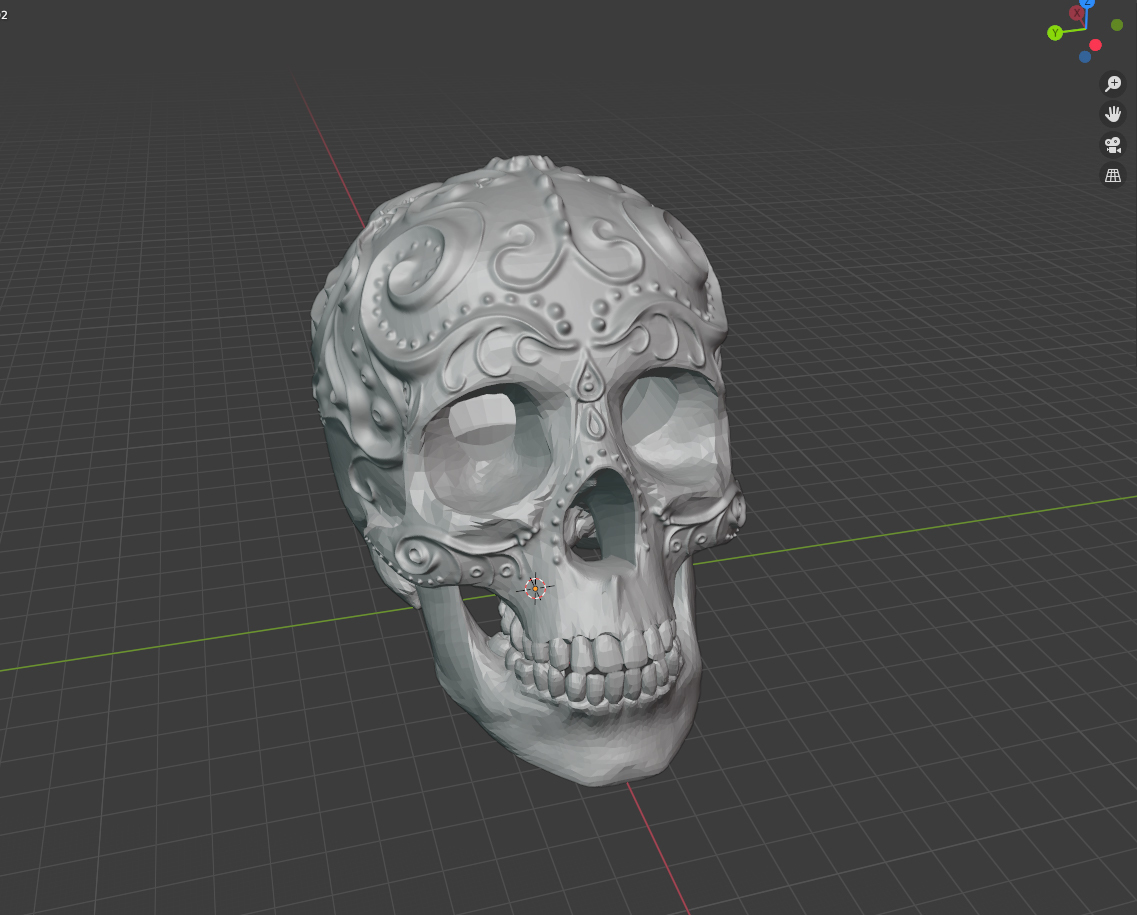Select the hand pan icon
The width and height of the screenshot is (1137, 915).
click(1114, 114)
